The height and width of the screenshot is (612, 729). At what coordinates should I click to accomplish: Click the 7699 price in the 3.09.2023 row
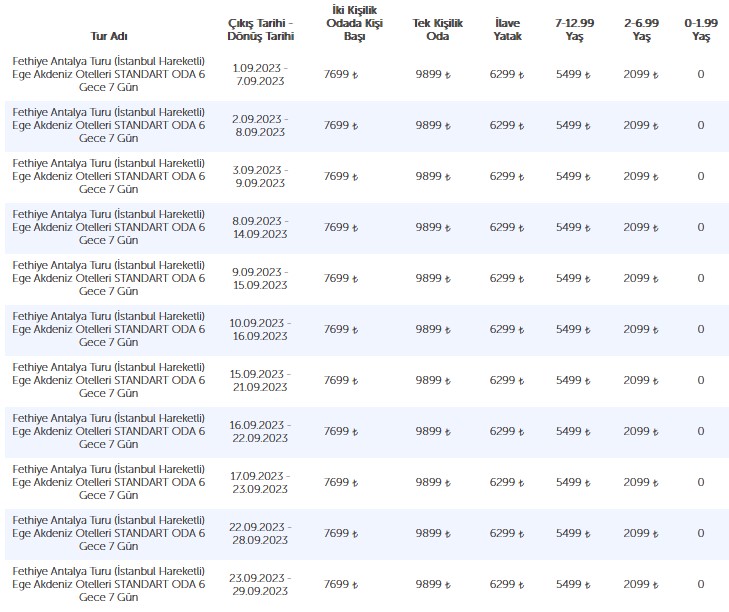(341, 177)
